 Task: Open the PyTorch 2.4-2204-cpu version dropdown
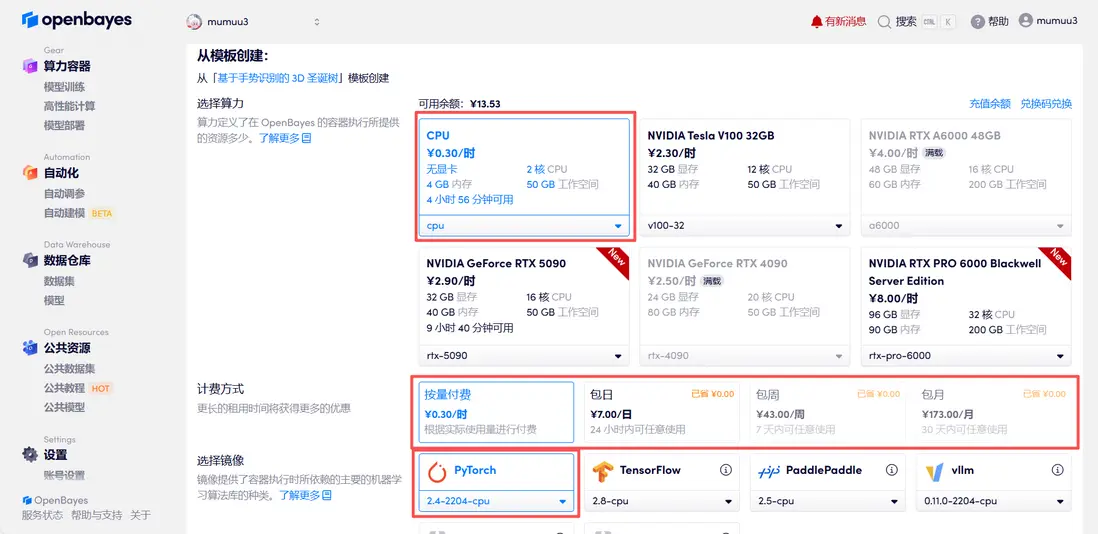496,501
